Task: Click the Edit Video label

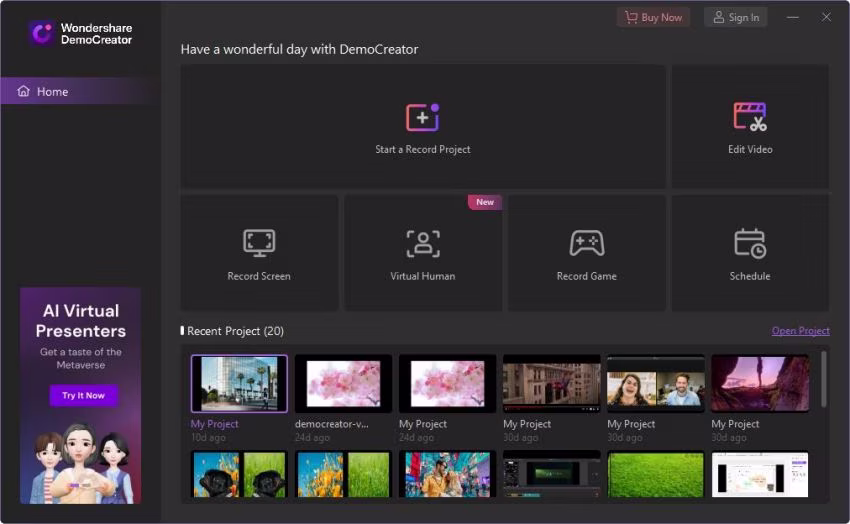Action: point(750,149)
